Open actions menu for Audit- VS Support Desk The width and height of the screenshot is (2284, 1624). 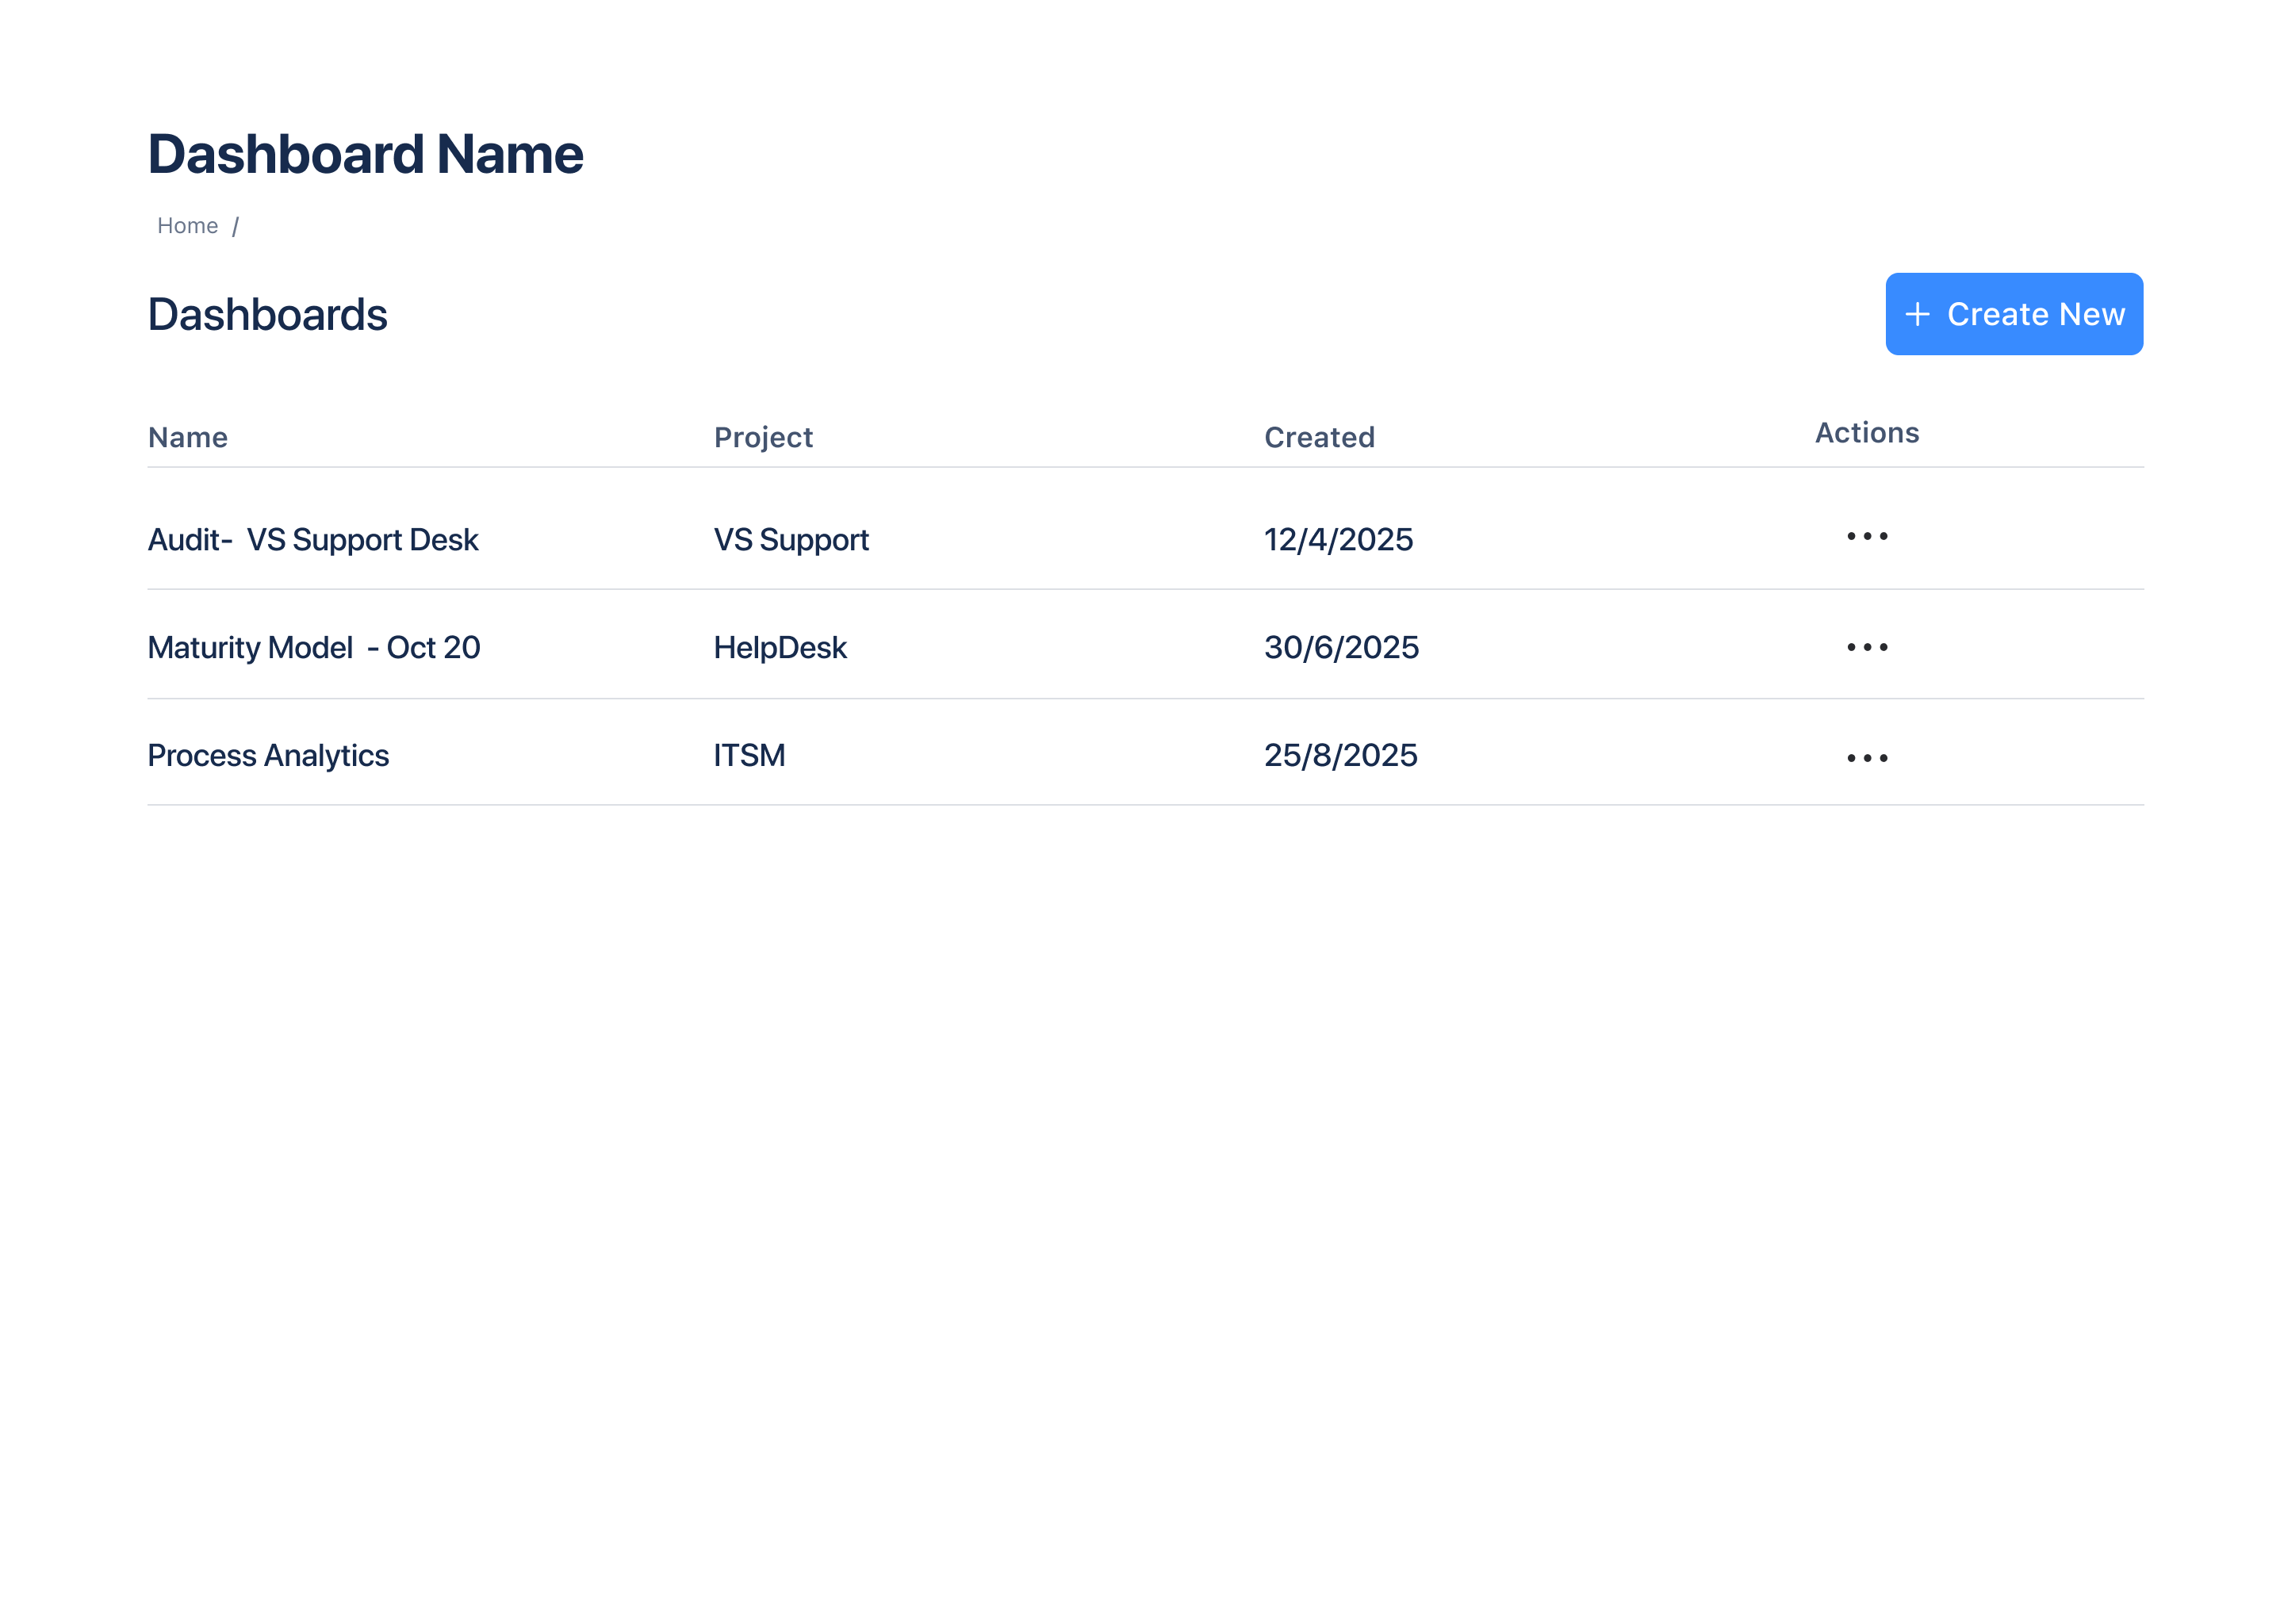(x=1866, y=537)
